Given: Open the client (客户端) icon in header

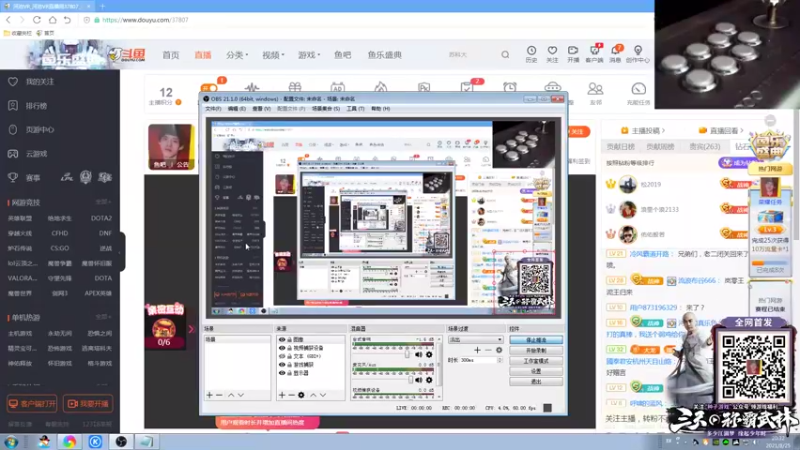Looking at the screenshot, I should pyautogui.click(x=594, y=54).
